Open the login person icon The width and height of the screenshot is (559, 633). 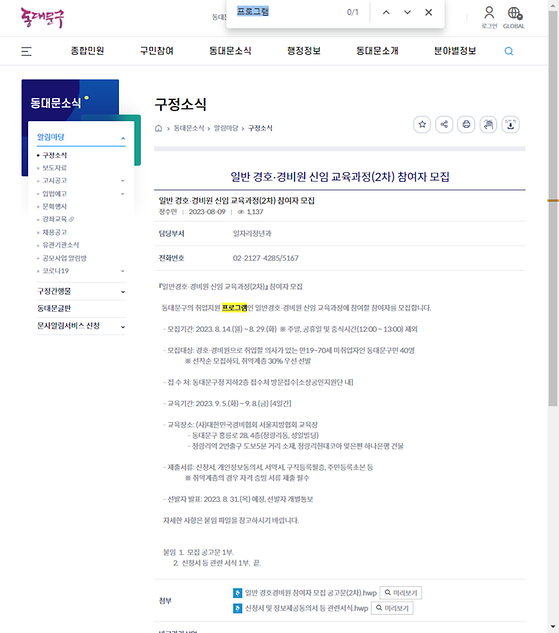tap(489, 13)
